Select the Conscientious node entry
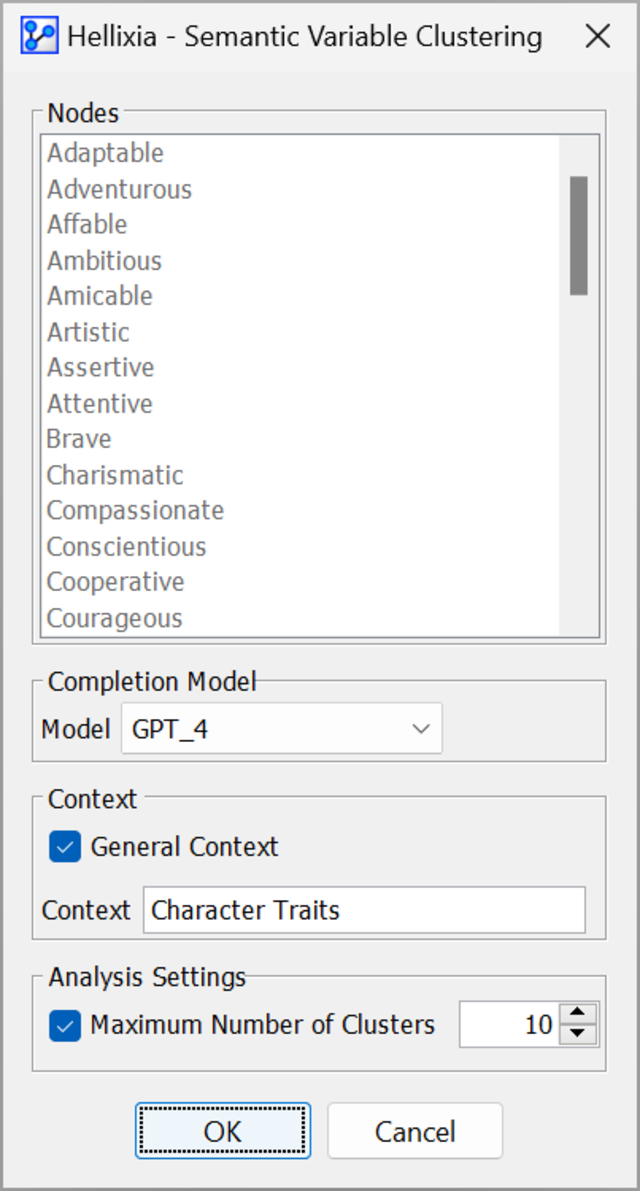This screenshot has width=640, height=1191. (x=126, y=546)
